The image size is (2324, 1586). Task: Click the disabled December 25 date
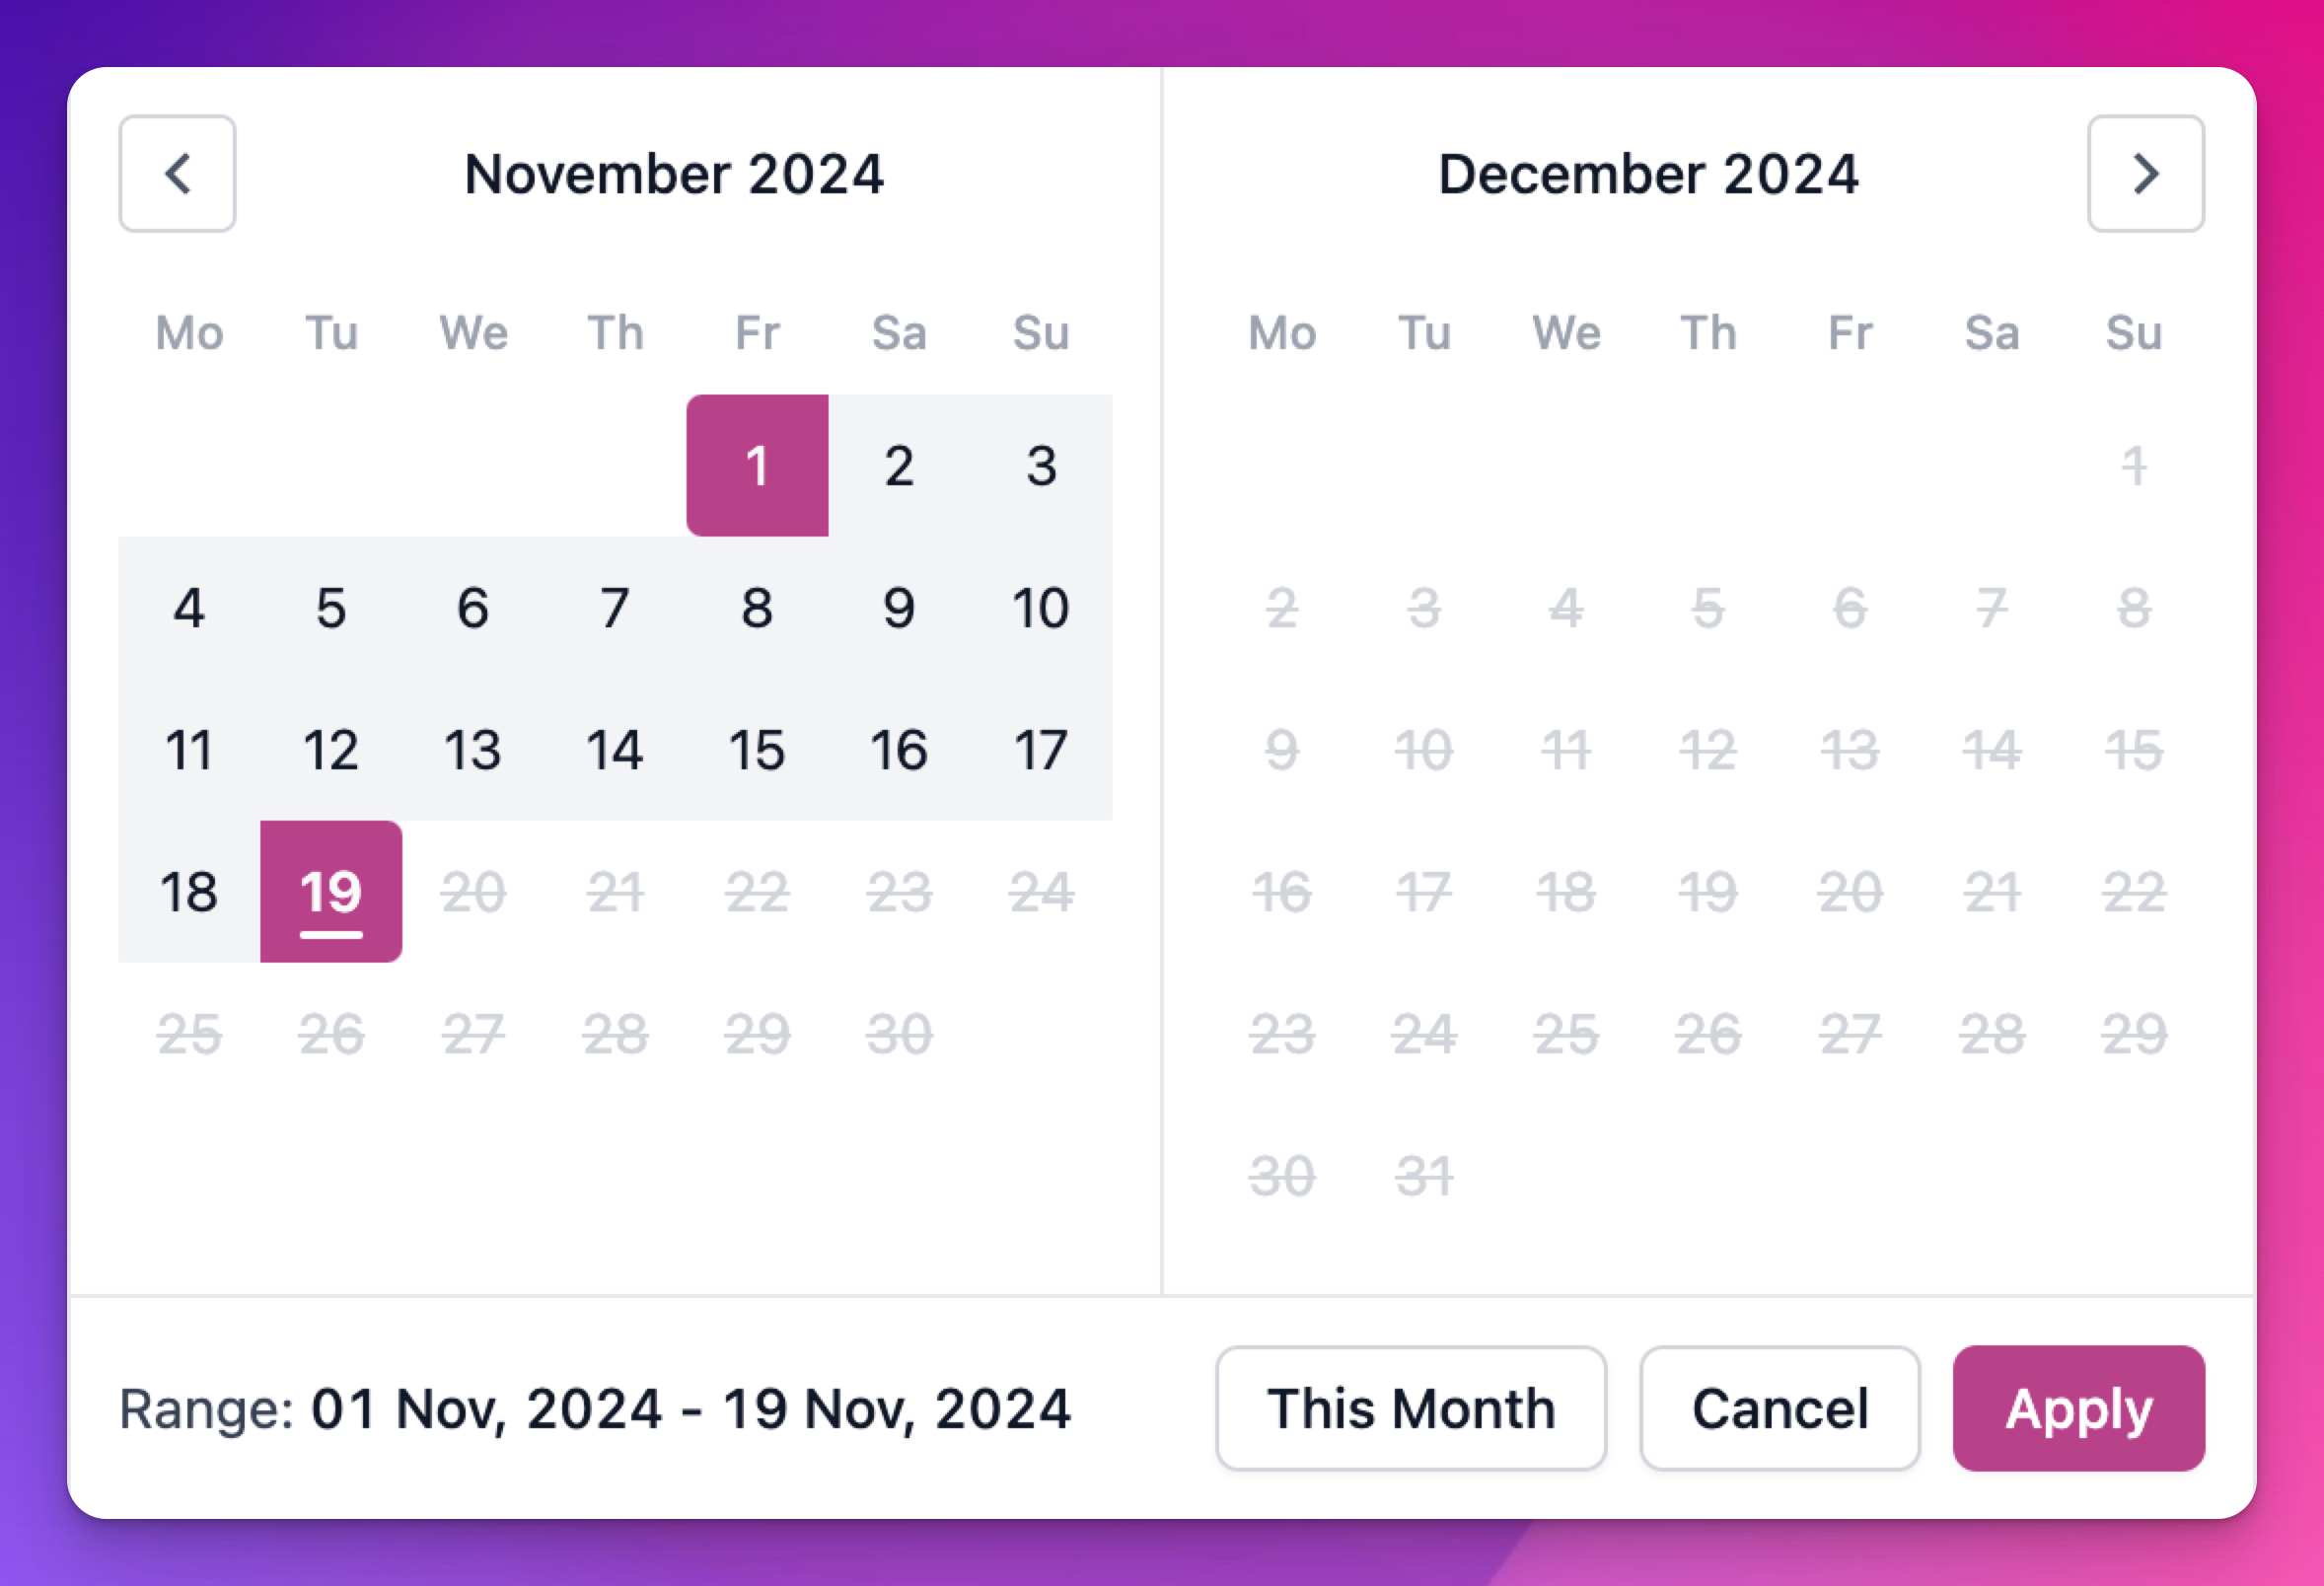pos(1566,1035)
